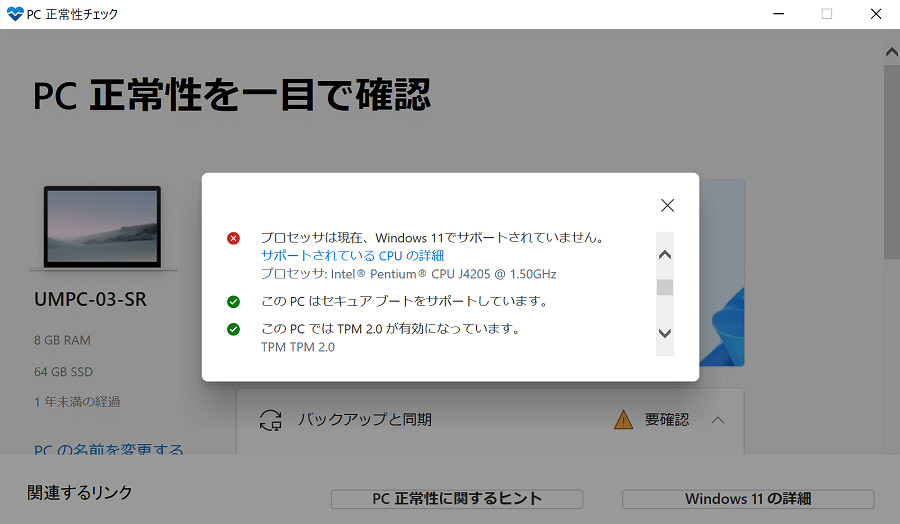Click the 関連するリンク heading
Image resolution: width=900 pixels, height=524 pixels.
click(80, 492)
